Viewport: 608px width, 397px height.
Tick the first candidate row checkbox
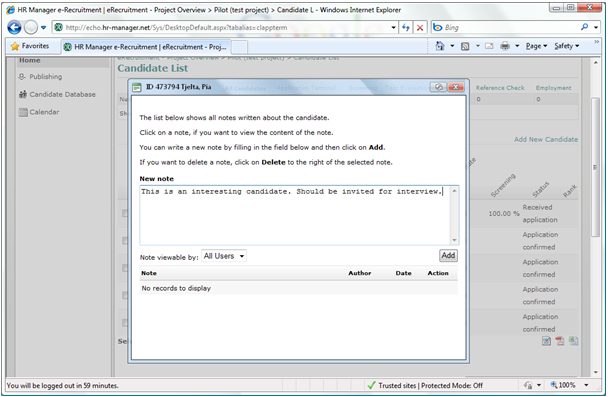[125, 213]
